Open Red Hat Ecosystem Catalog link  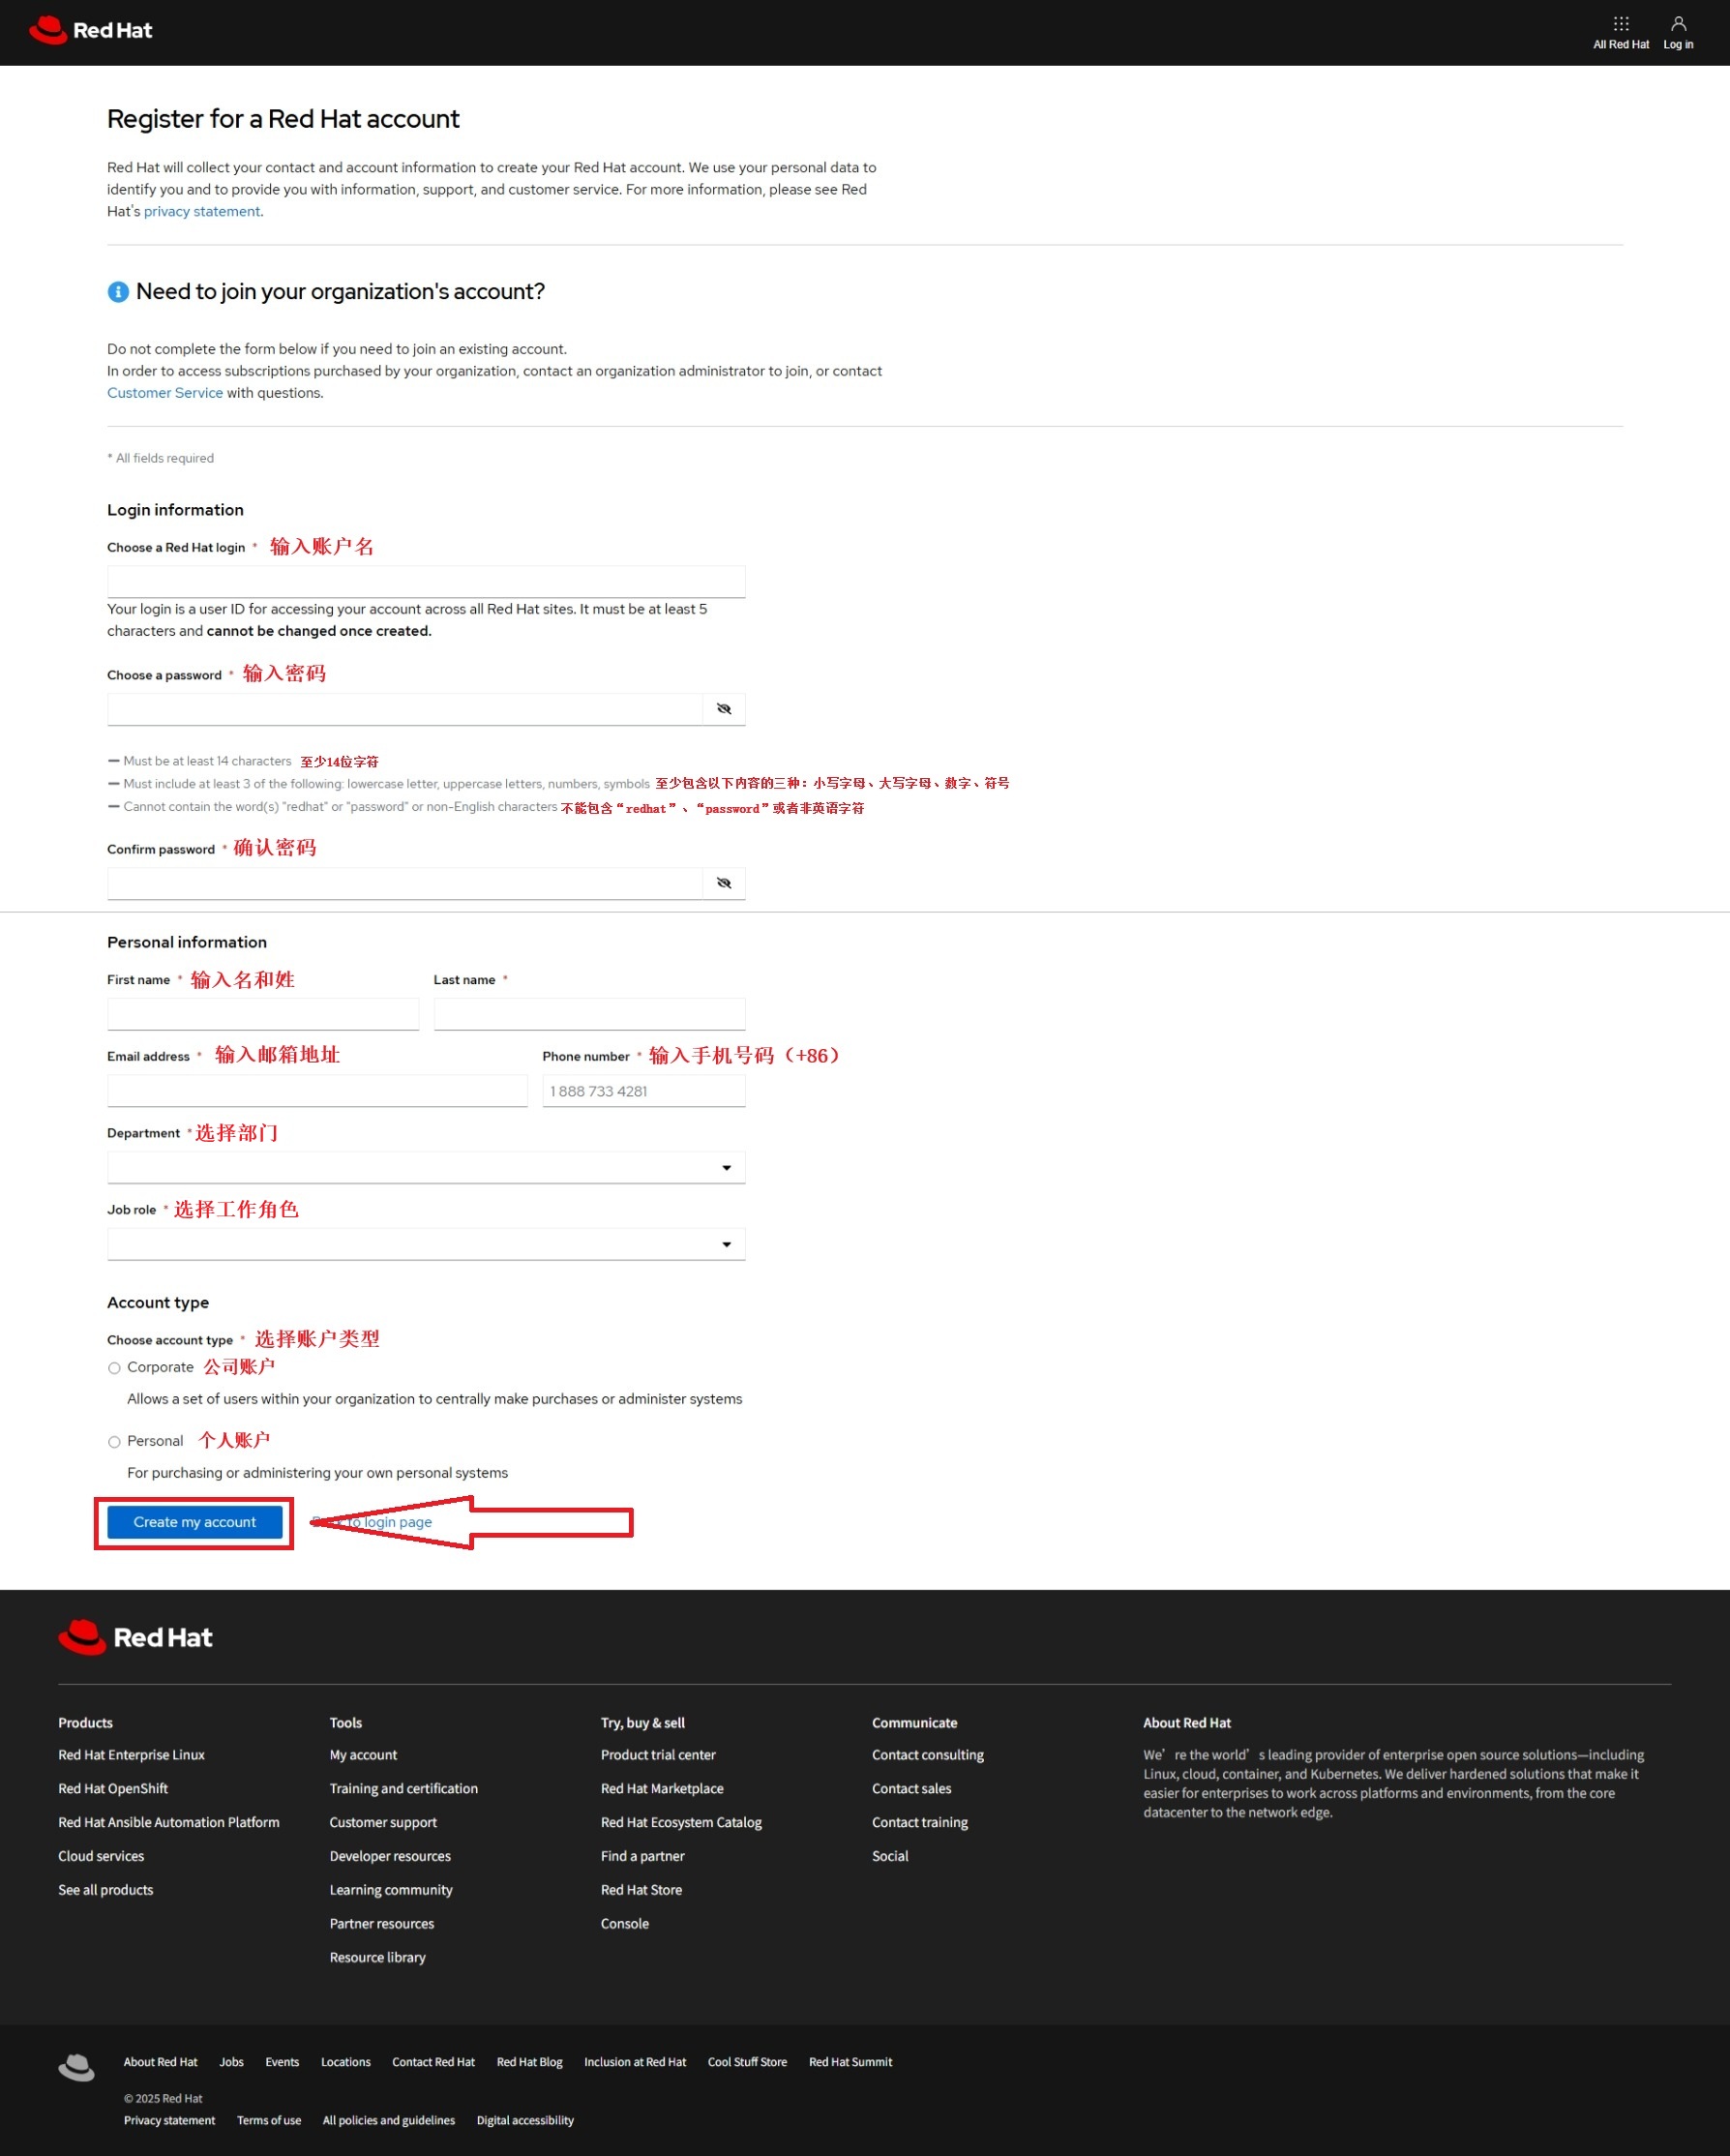[681, 1823]
